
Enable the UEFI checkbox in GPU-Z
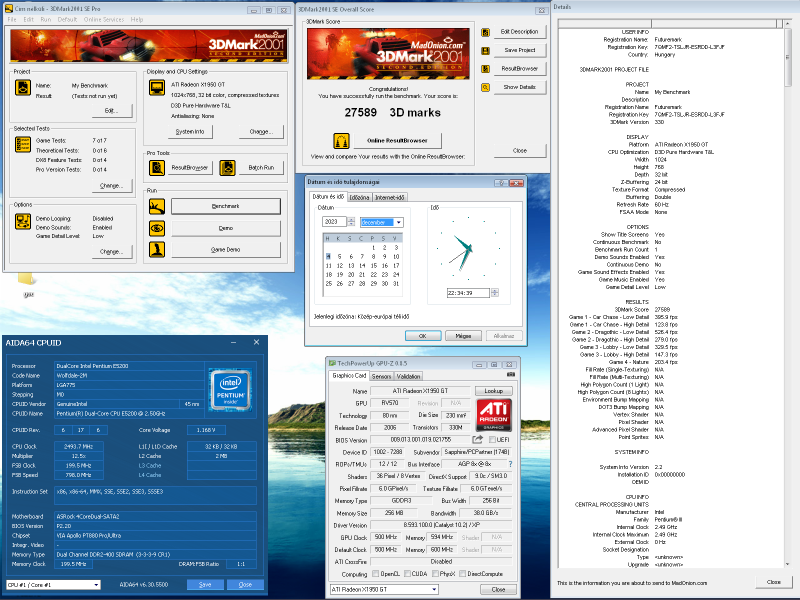pyautogui.click(x=492, y=440)
